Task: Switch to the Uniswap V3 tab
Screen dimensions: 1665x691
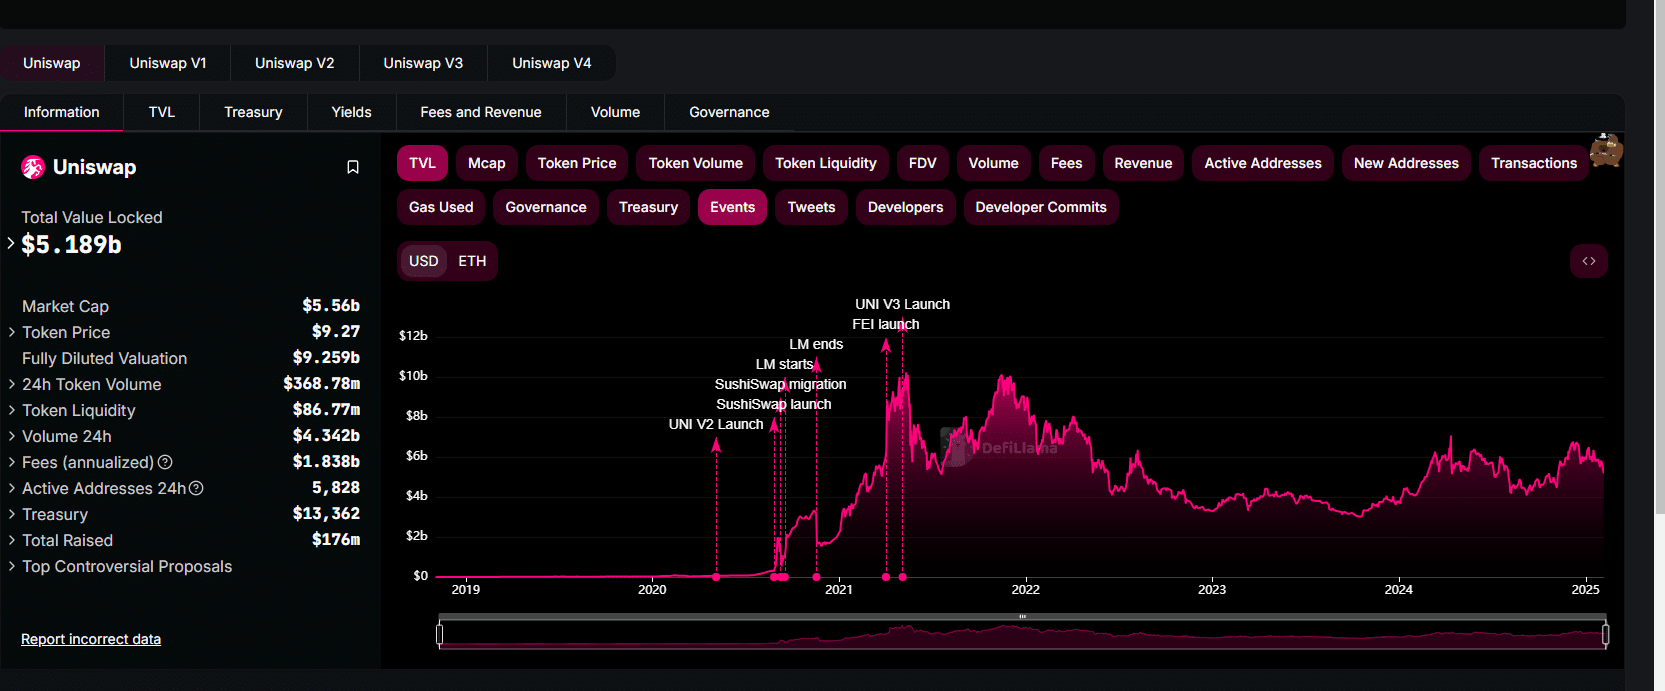Action: coord(423,63)
